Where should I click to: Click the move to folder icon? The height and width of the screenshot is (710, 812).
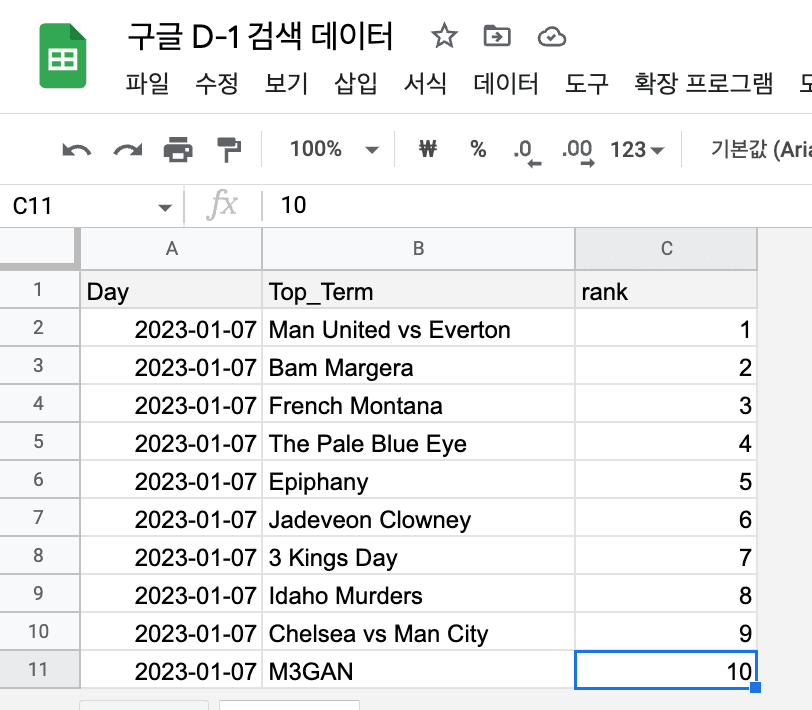point(497,36)
